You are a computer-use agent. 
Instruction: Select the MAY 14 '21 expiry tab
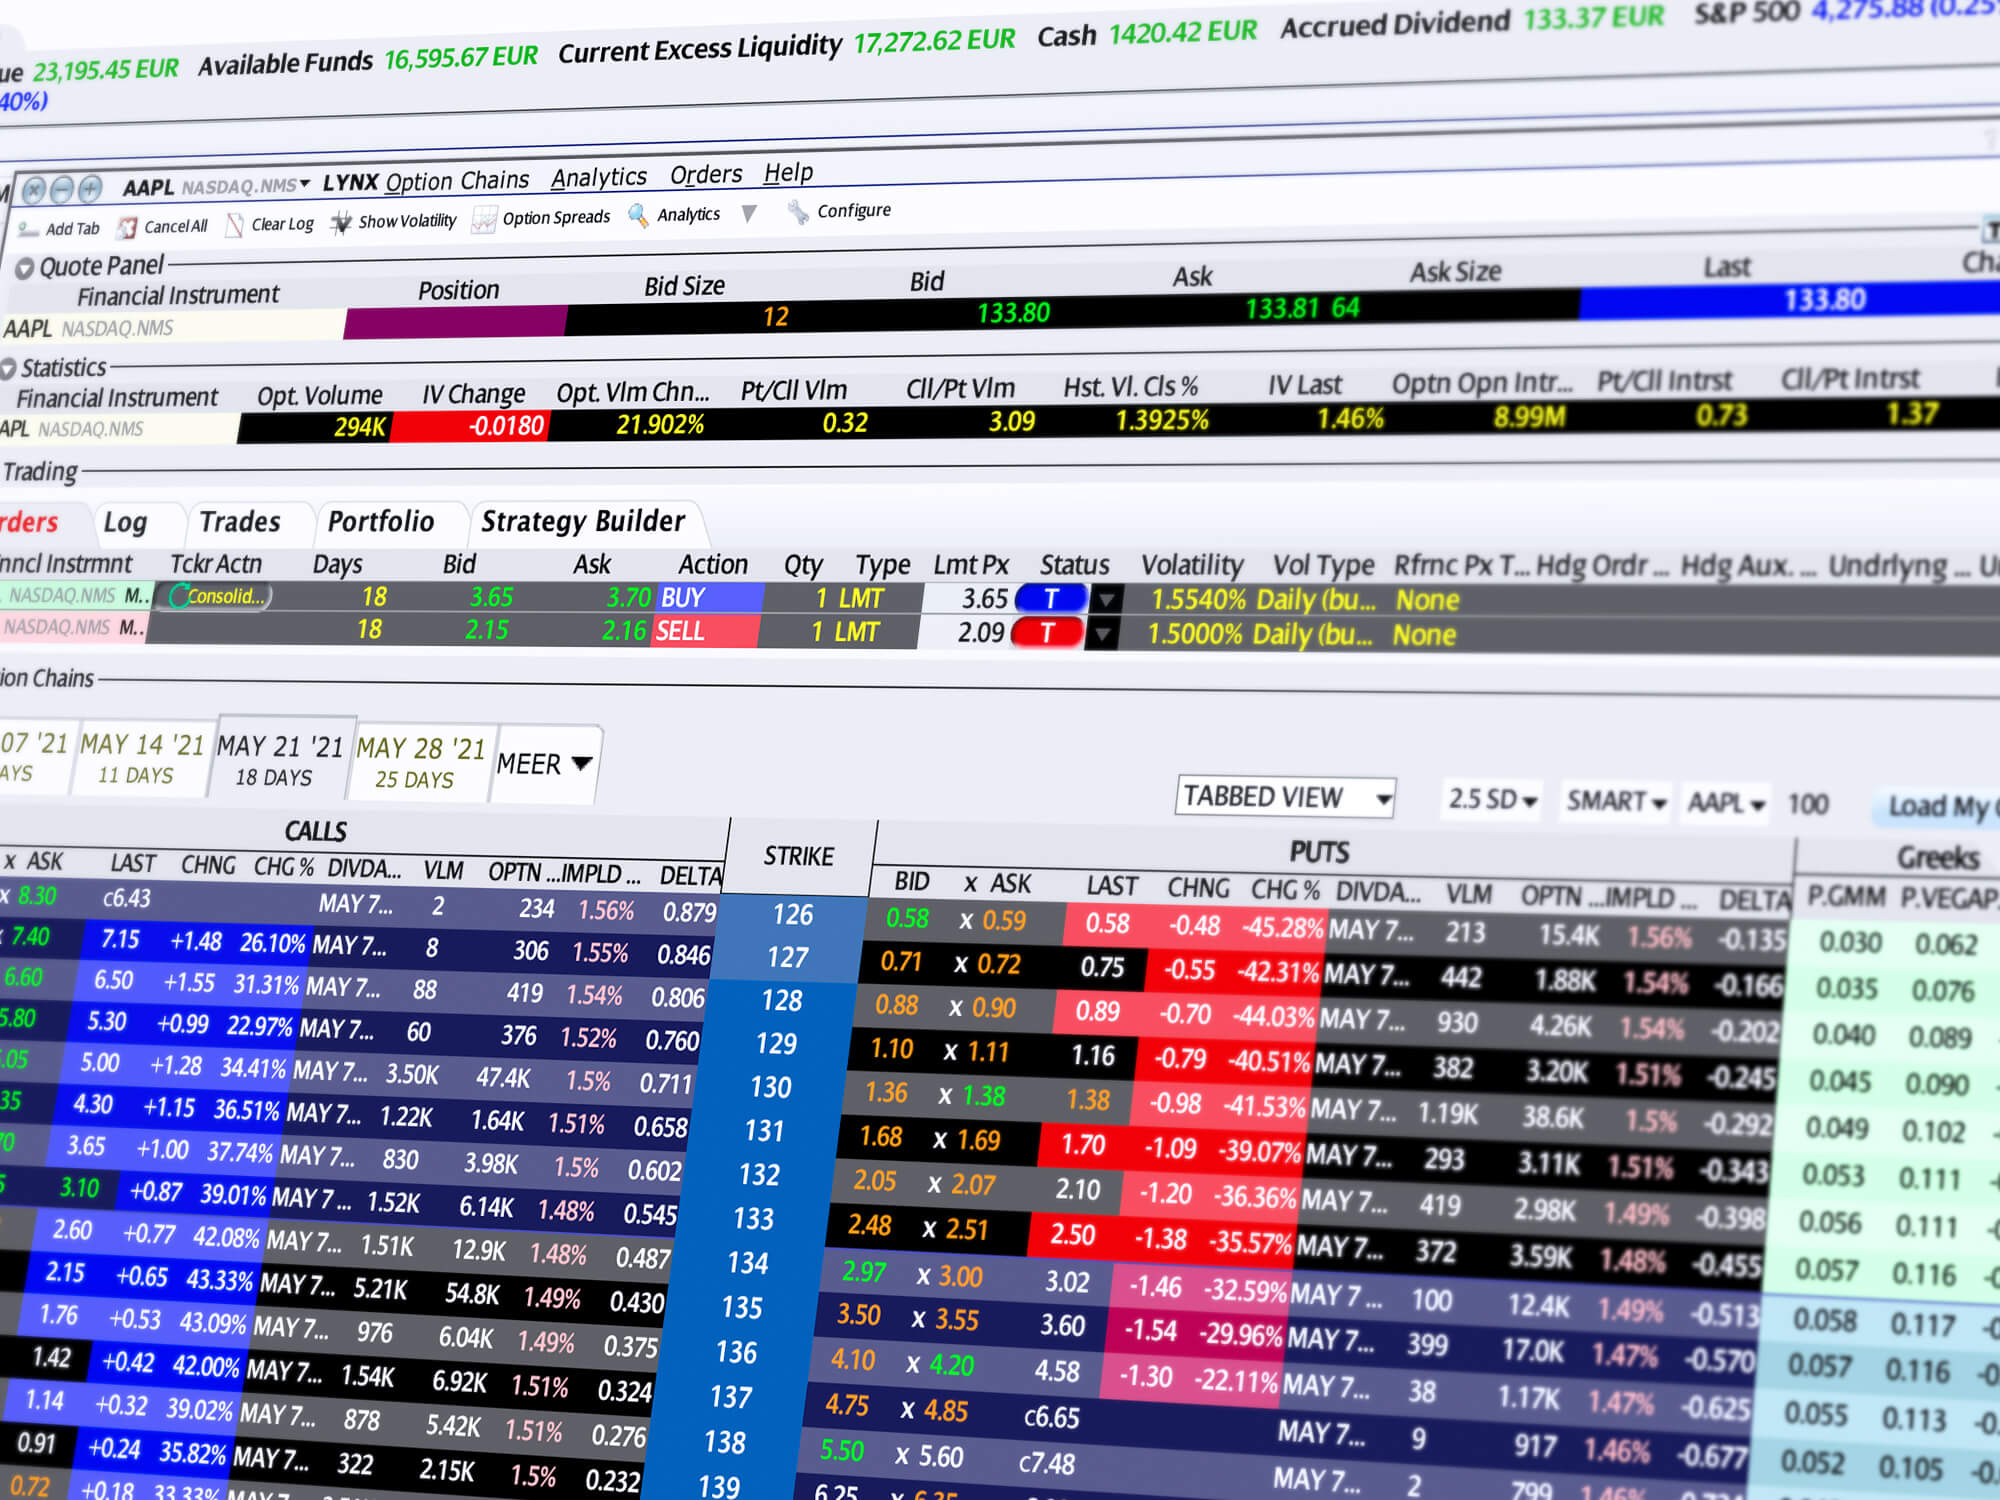click(x=141, y=758)
